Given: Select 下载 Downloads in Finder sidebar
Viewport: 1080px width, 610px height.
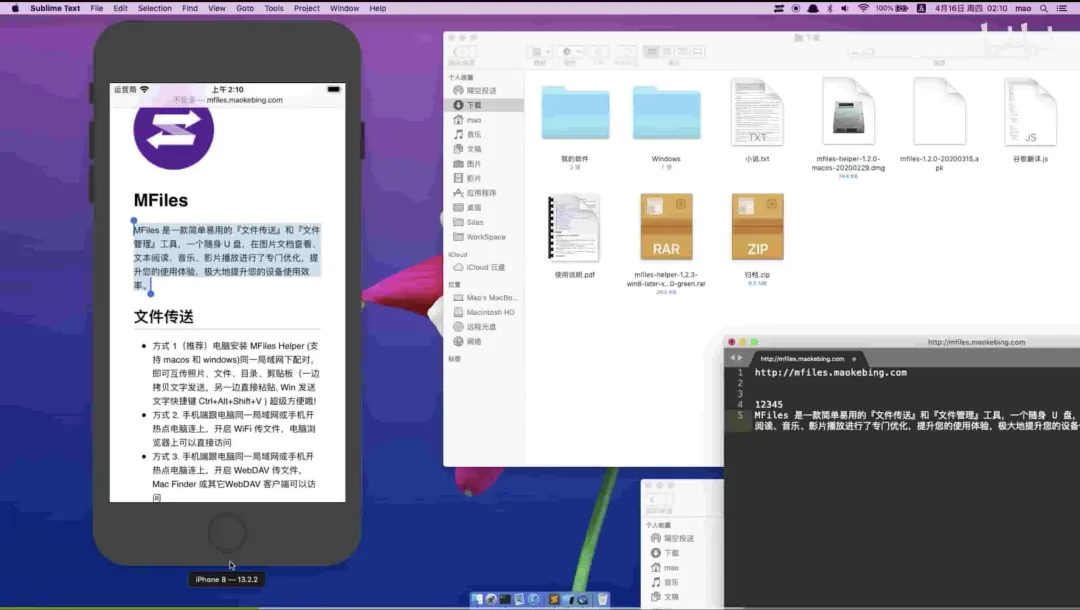Looking at the screenshot, I should pos(484,105).
